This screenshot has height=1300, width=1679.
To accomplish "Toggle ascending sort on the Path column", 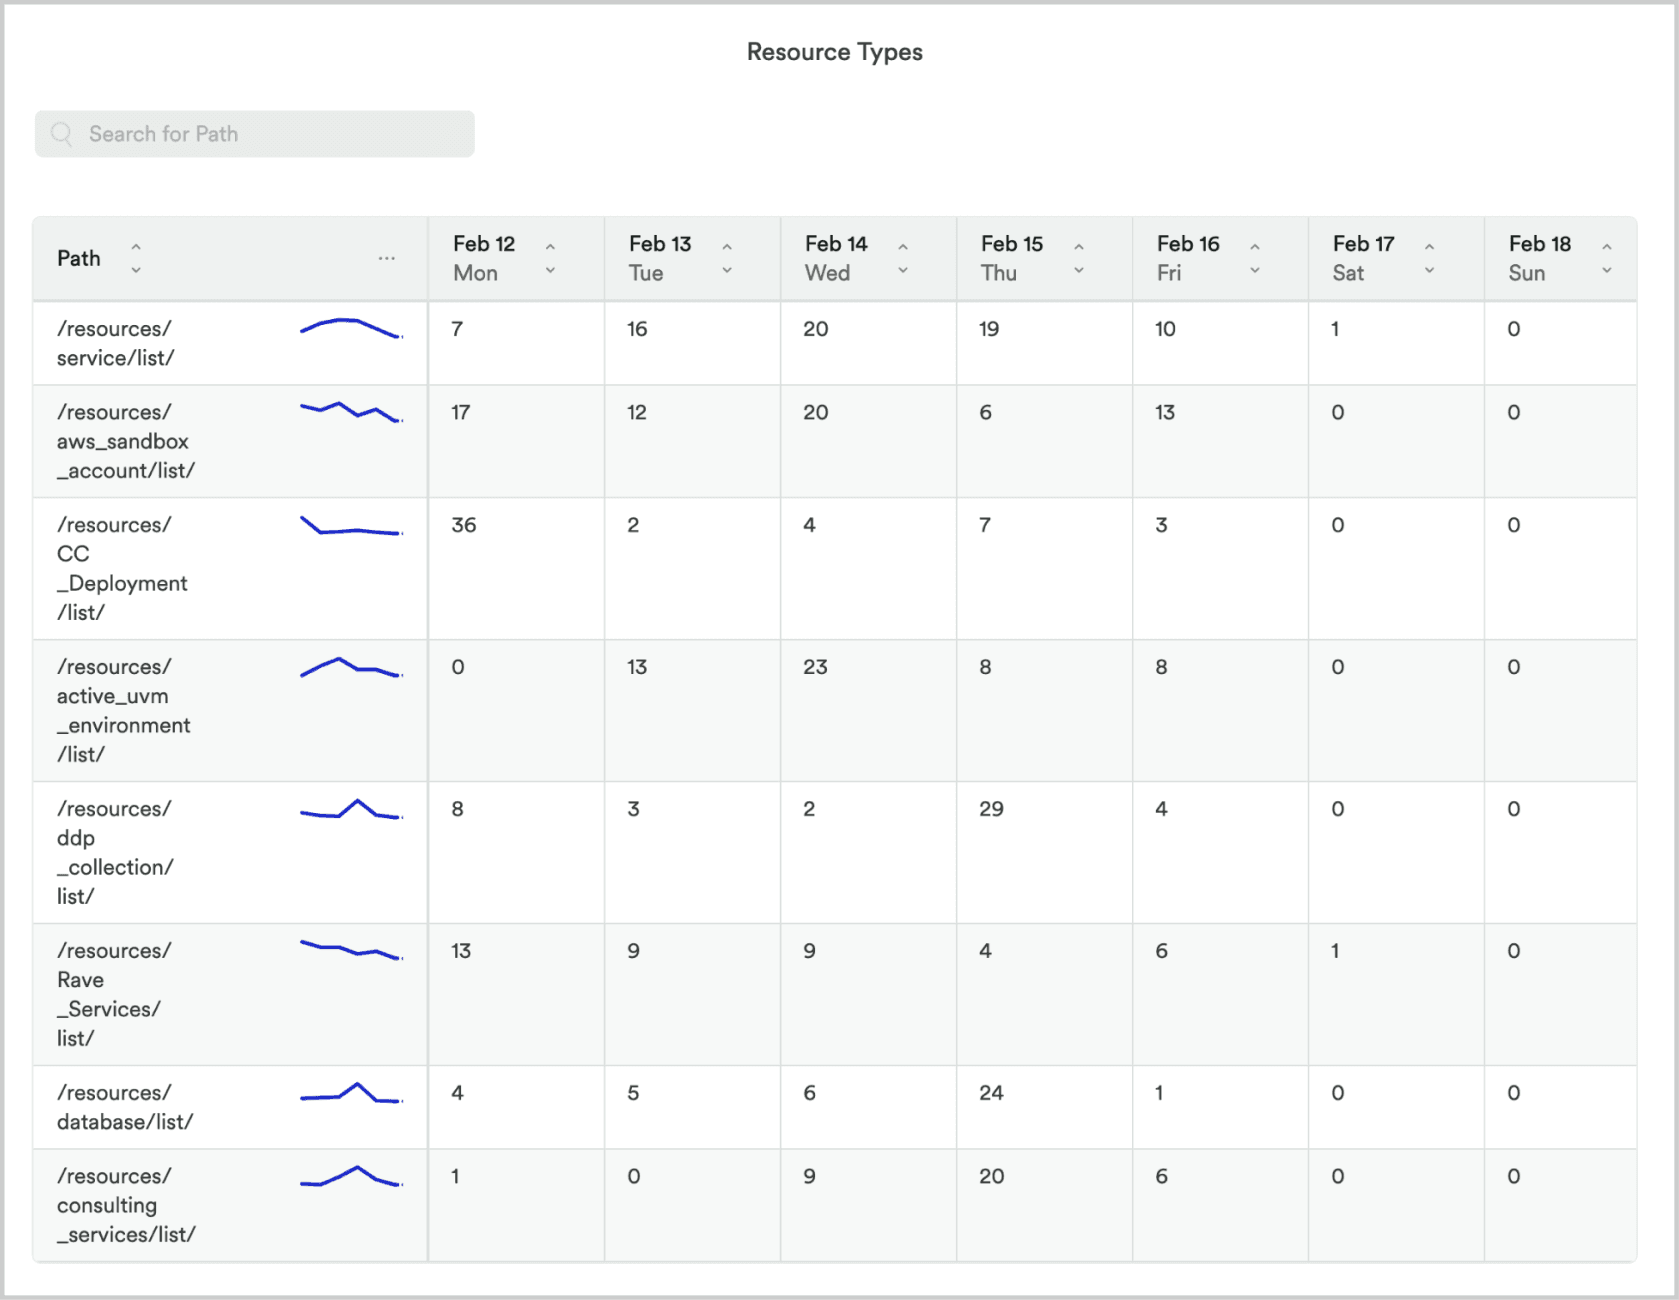I will tap(136, 245).
